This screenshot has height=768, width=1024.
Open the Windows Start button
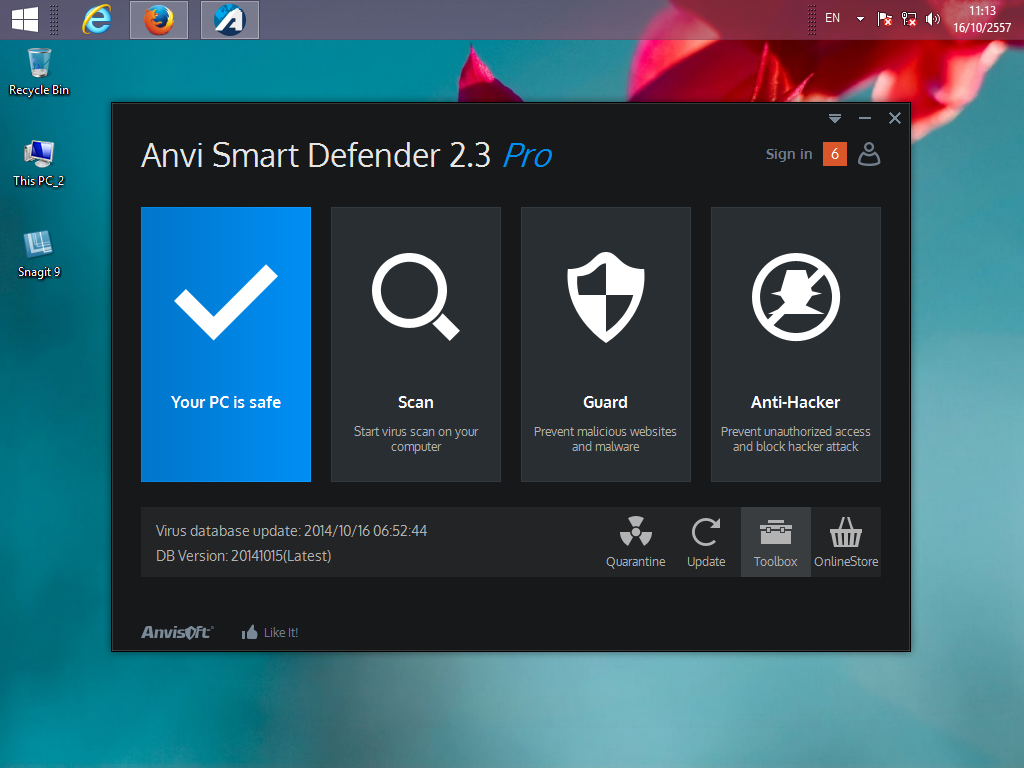pos(25,20)
